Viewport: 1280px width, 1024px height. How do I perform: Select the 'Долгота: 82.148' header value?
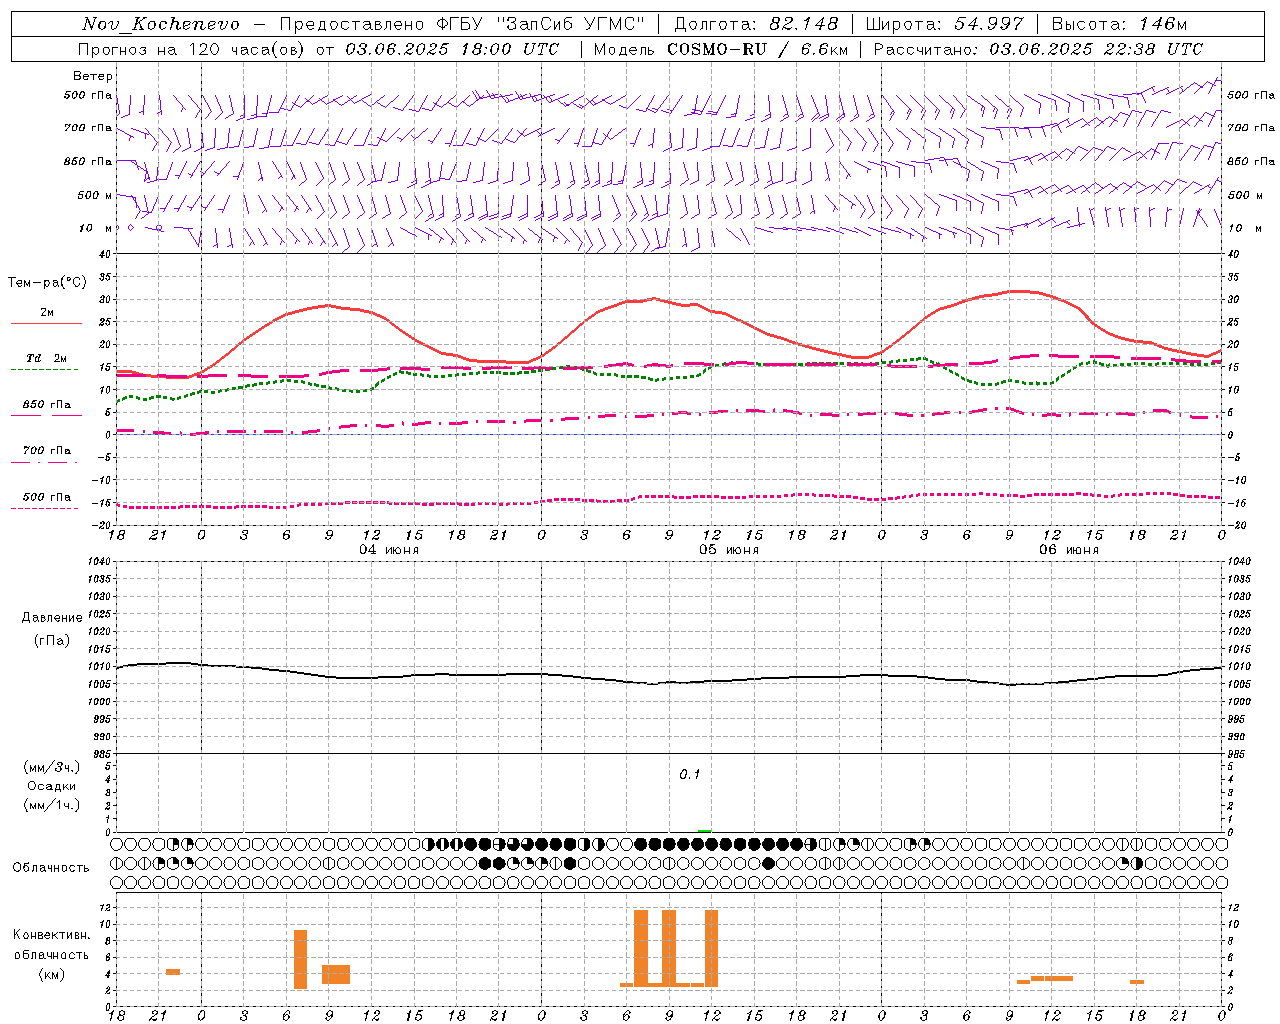coord(756,24)
